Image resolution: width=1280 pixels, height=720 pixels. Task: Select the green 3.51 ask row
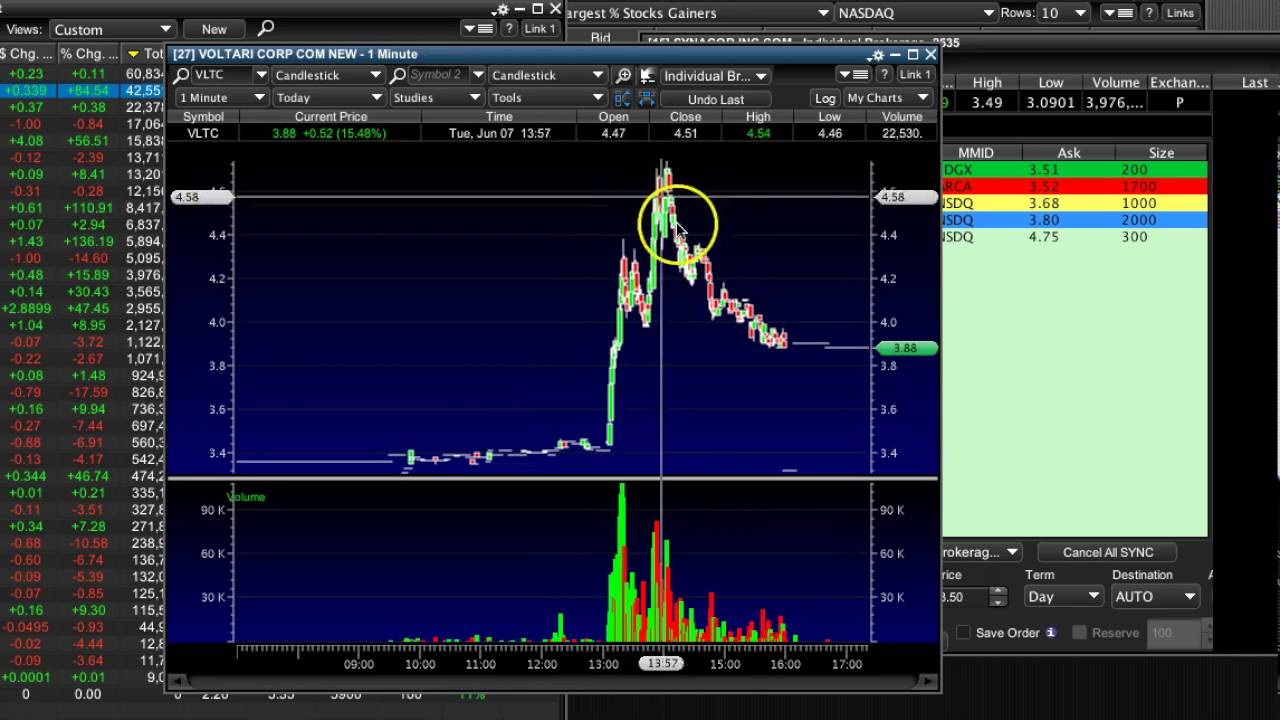point(1075,170)
